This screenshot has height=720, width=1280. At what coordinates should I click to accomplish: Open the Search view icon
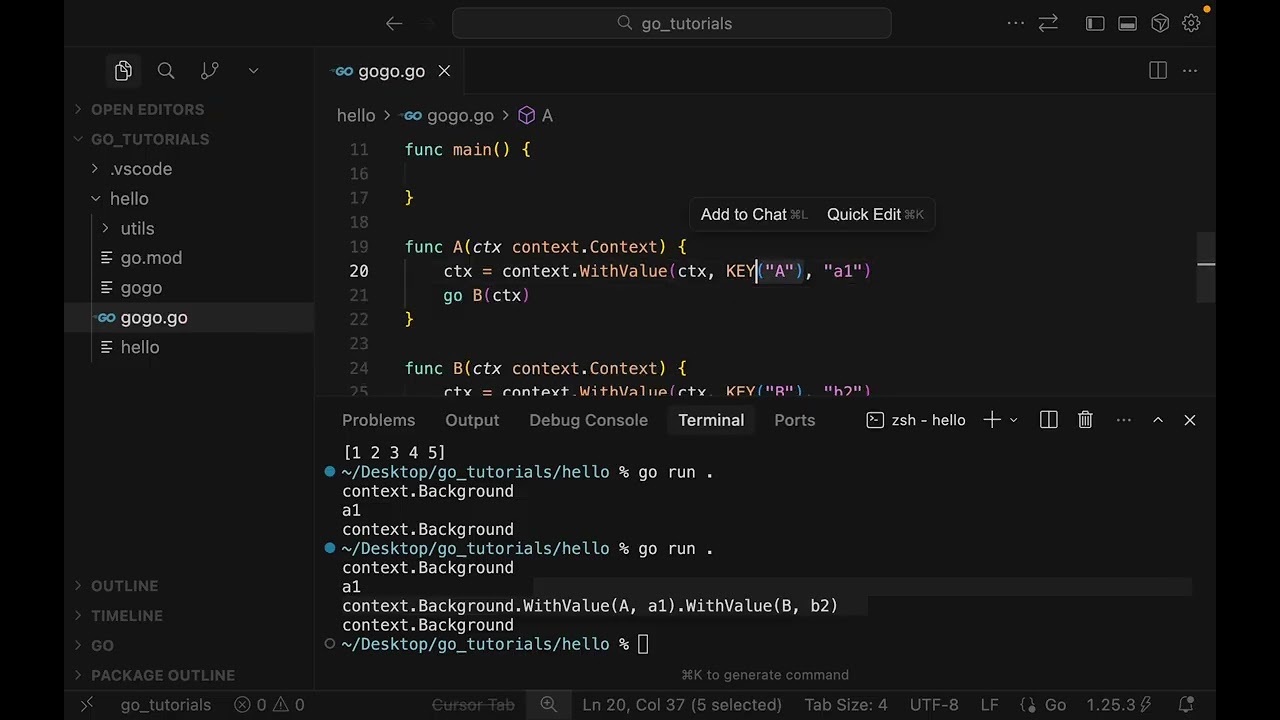[x=166, y=71]
